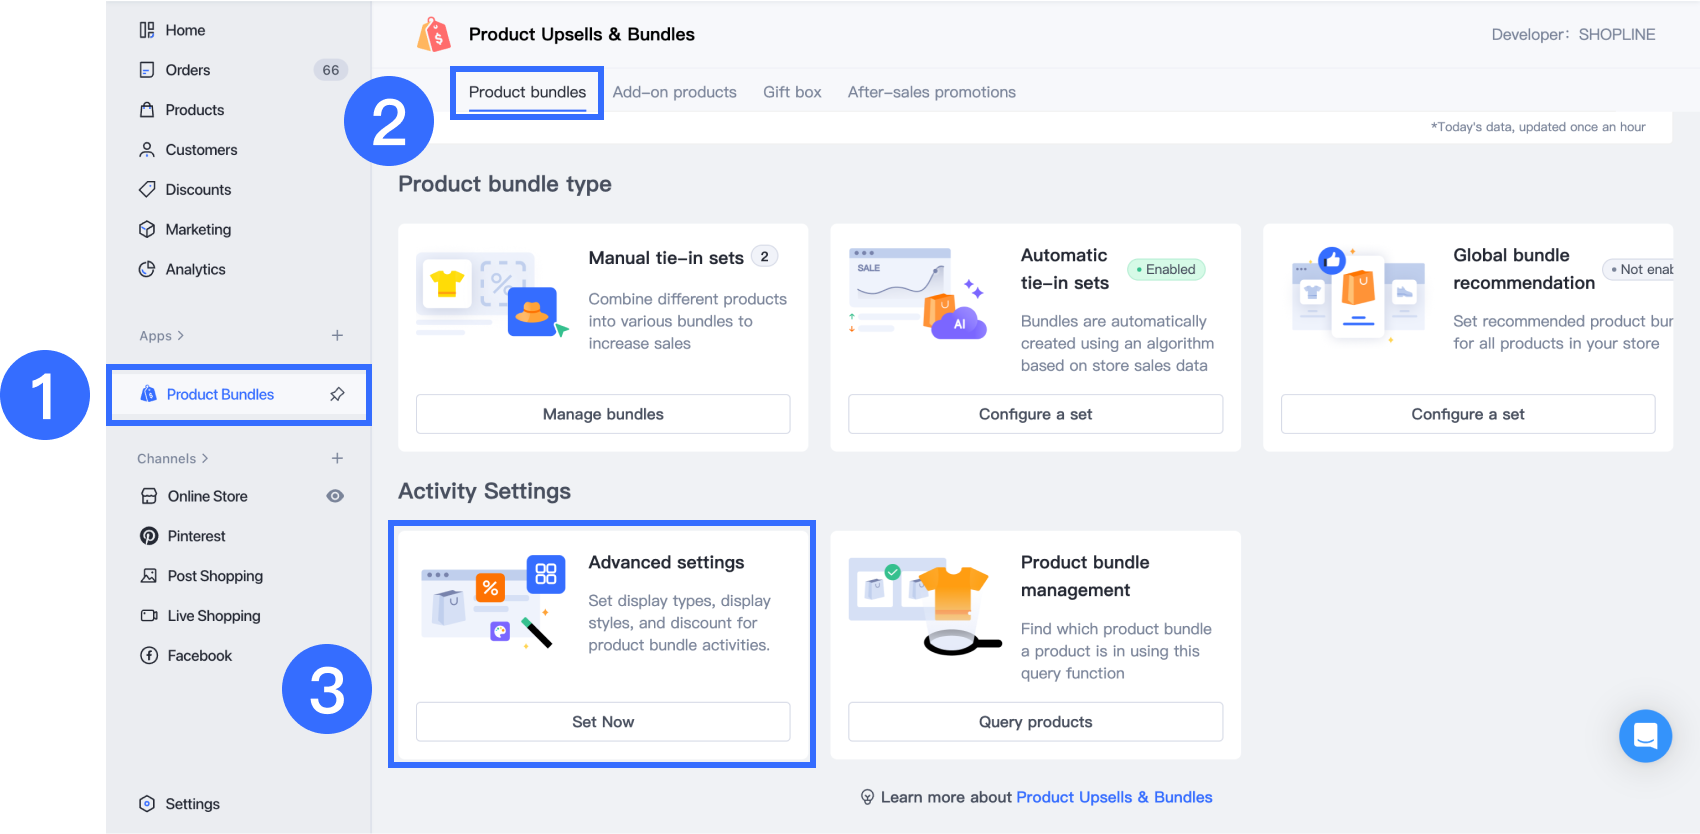Click Query products button

[x=1035, y=722]
